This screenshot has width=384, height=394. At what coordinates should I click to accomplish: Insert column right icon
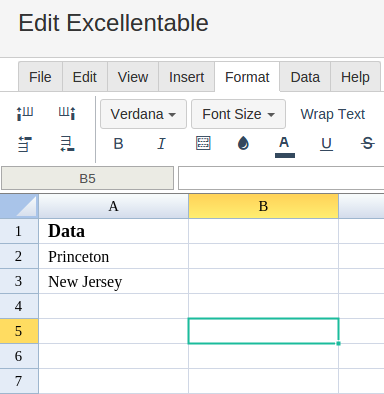click(x=67, y=113)
